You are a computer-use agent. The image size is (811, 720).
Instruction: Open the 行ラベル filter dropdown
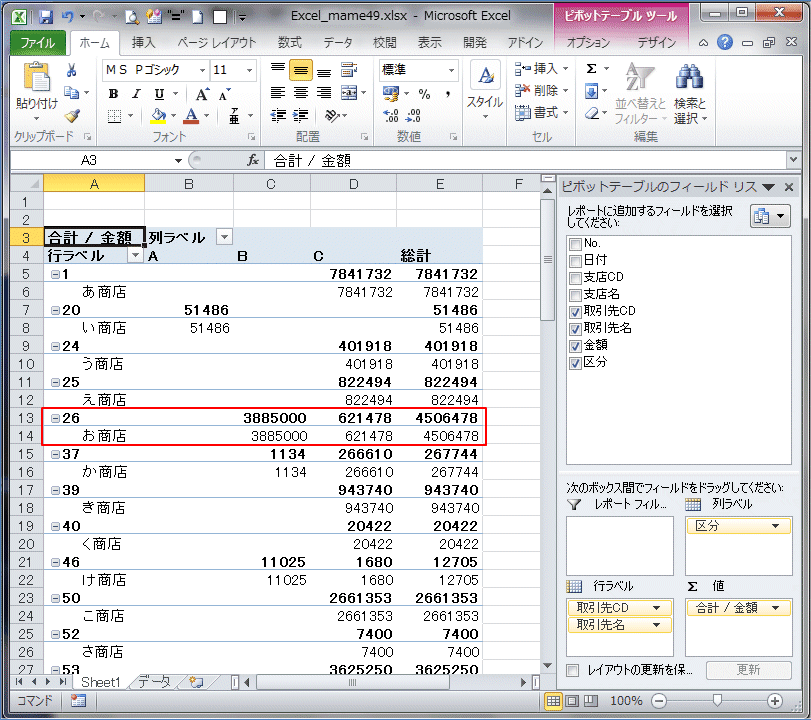pyautogui.click(x=135, y=256)
